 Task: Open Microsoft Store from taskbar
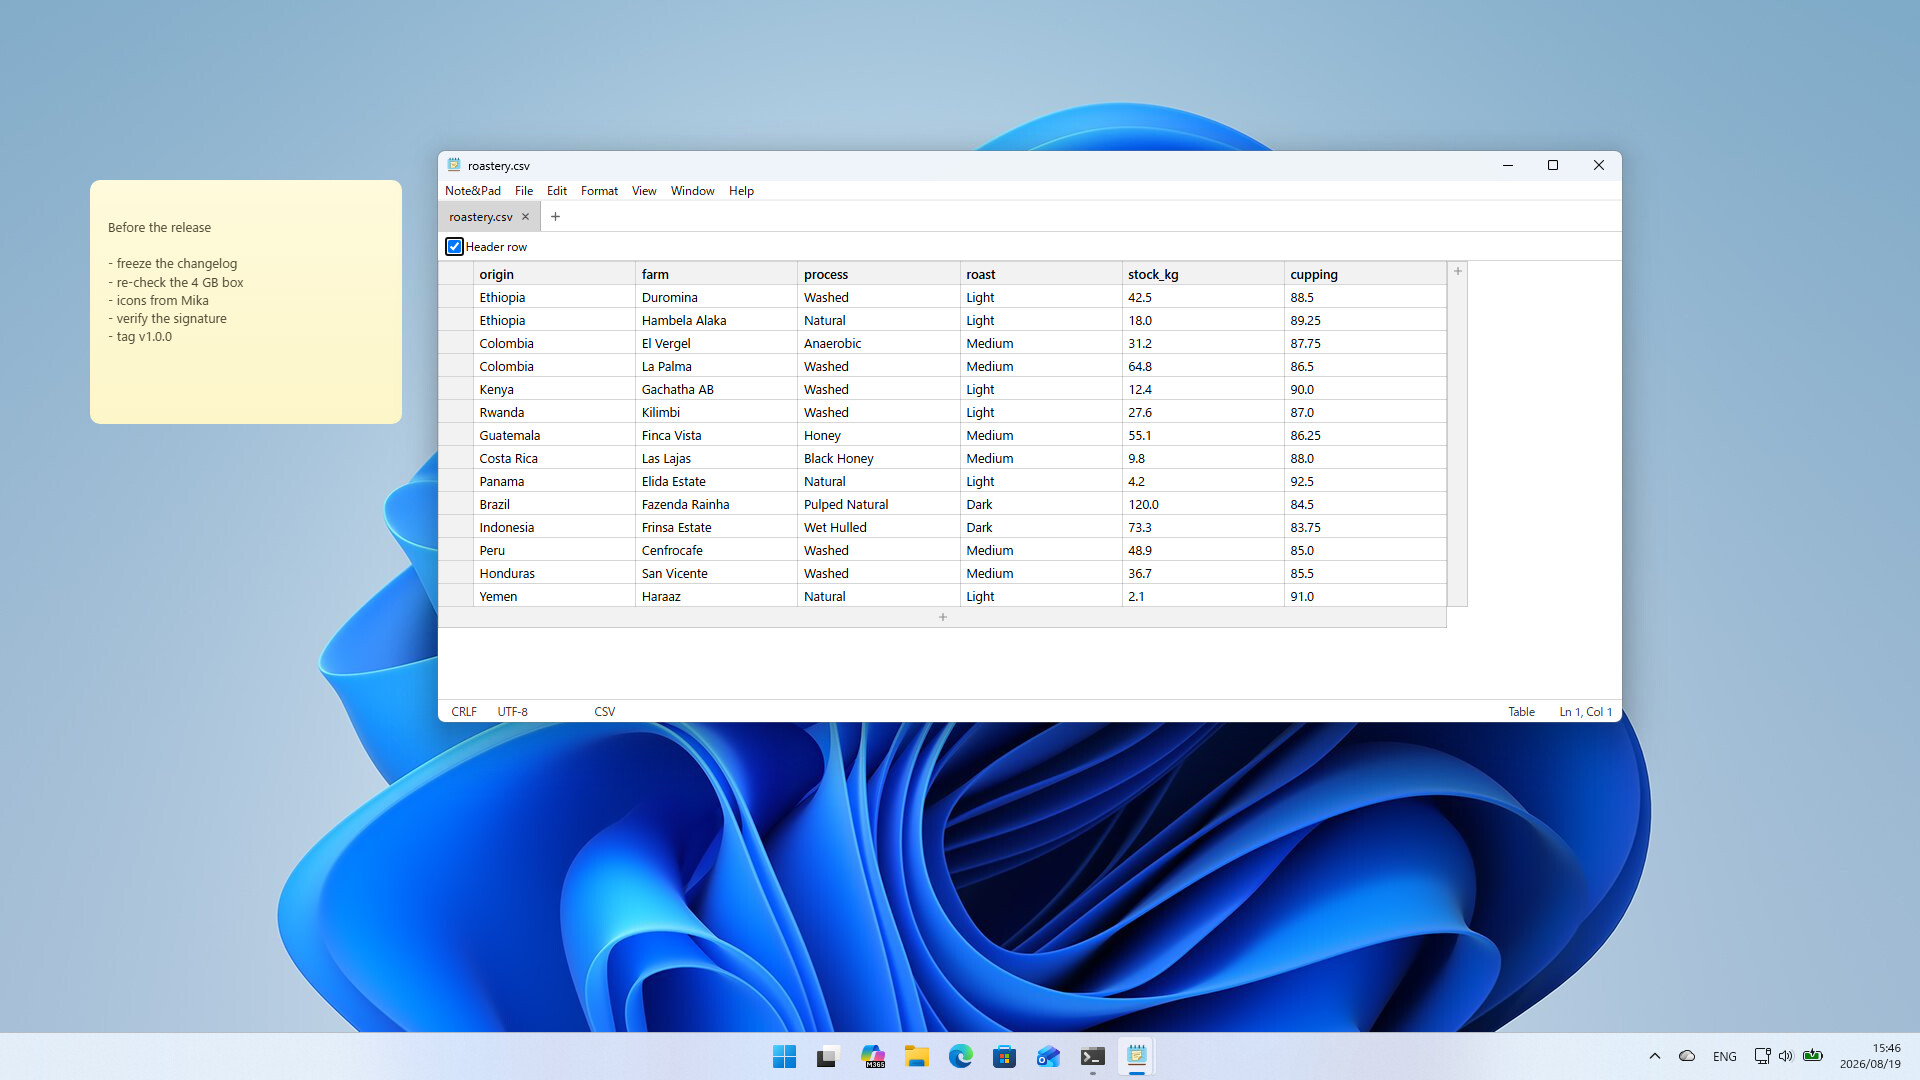pos(1005,1056)
